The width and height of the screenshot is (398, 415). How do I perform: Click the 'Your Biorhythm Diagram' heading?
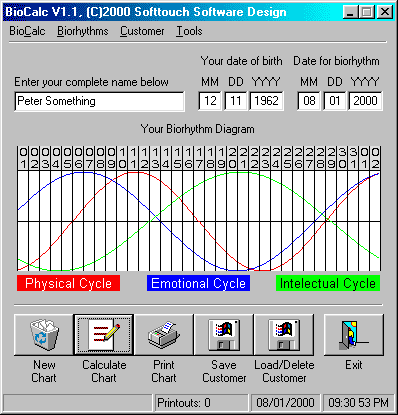point(197,129)
